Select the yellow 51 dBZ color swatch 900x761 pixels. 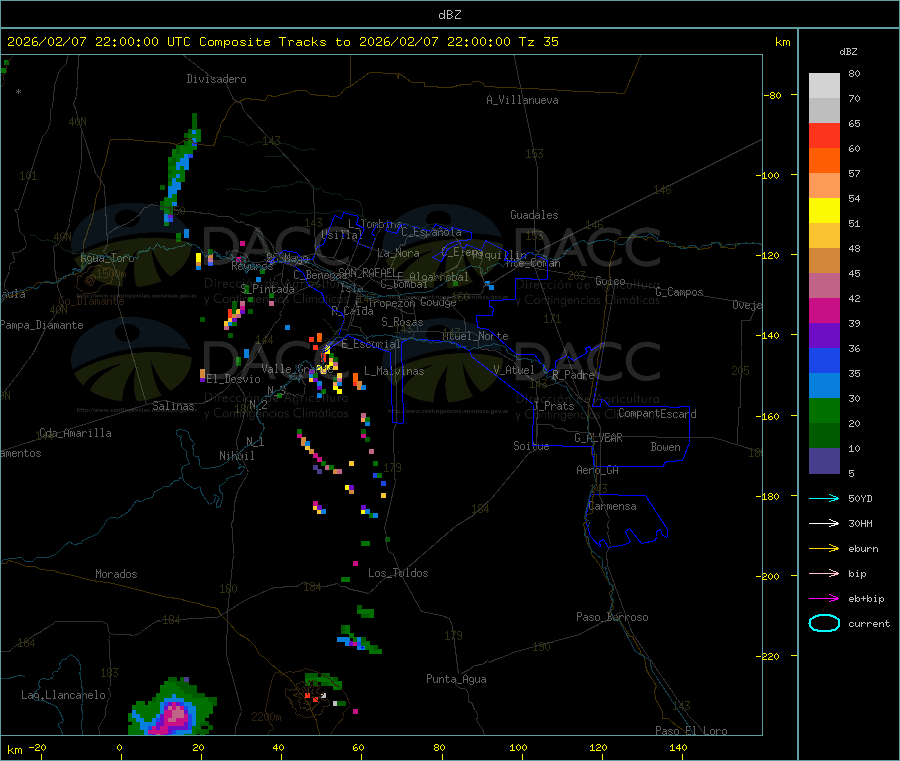824,211
